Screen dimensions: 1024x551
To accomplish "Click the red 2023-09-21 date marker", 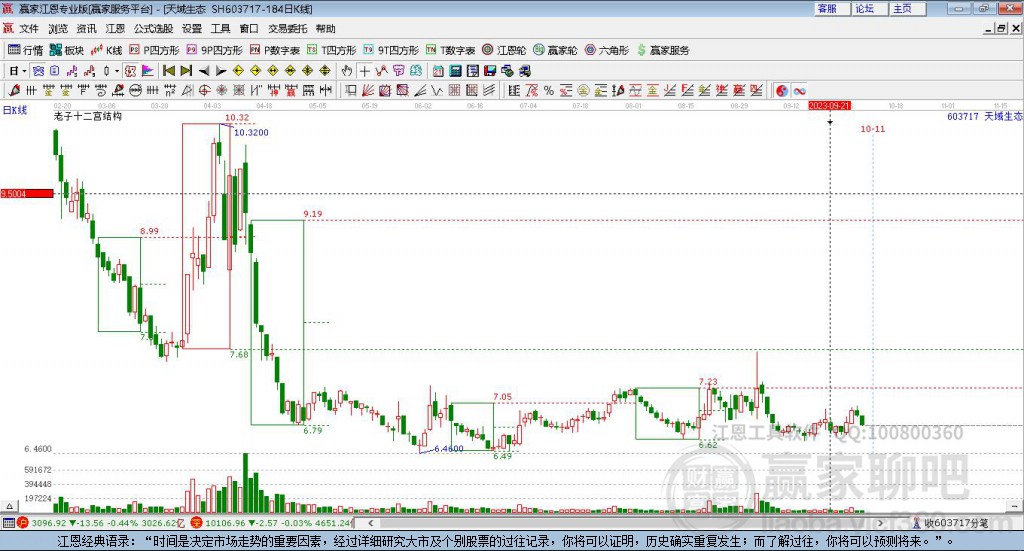I will pyautogui.click(x=829, y=106).
